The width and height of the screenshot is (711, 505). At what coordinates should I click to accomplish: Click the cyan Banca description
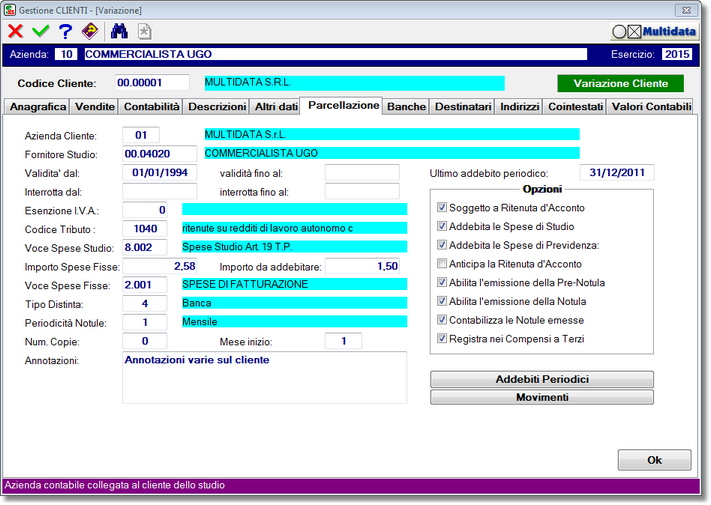[x=294, y=303]
